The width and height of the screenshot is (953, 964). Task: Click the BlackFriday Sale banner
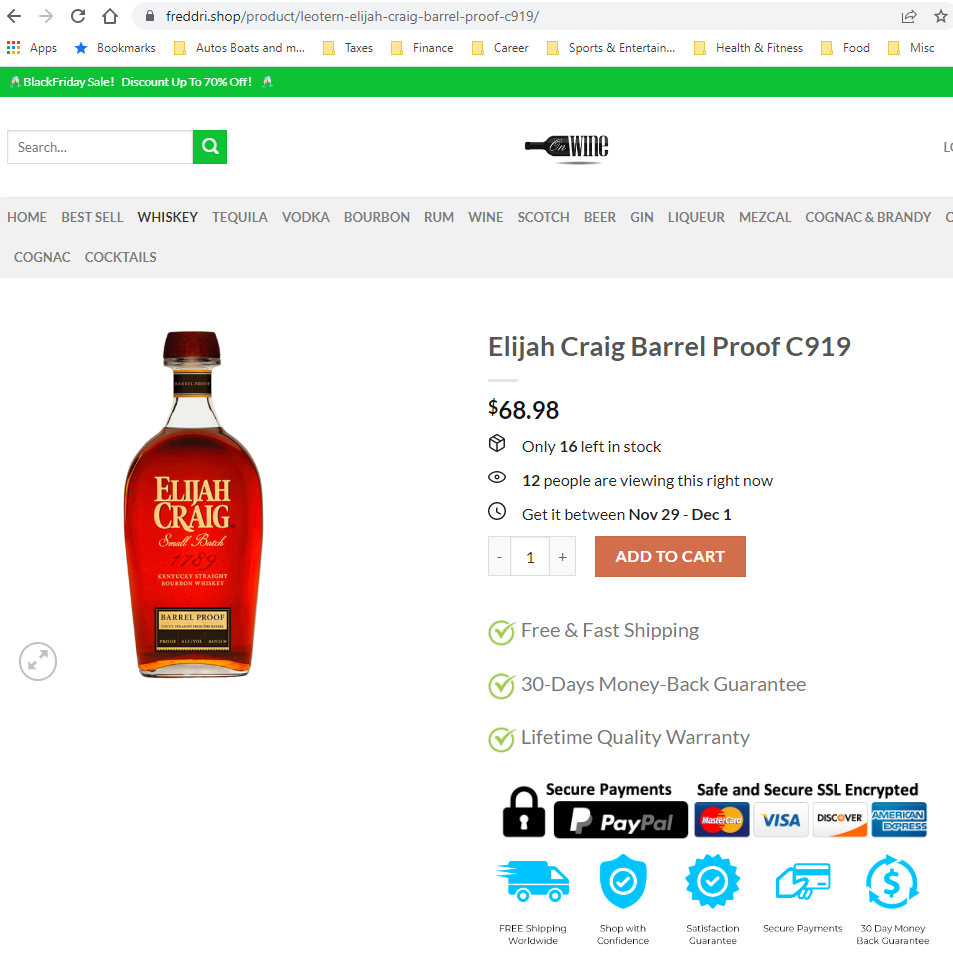pos(140,82)
